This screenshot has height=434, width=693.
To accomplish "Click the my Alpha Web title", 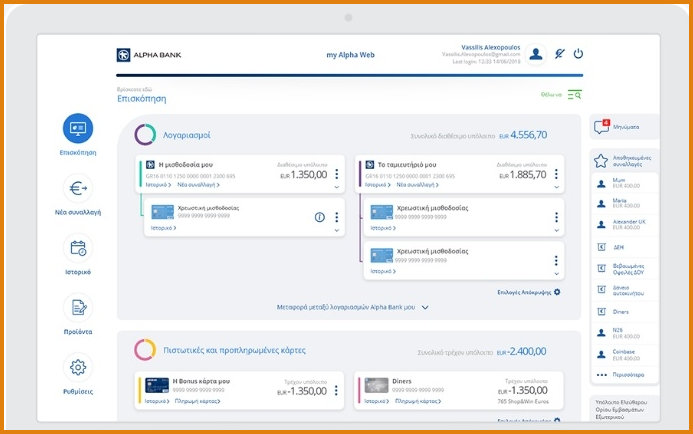I will (x=350, y=55).
